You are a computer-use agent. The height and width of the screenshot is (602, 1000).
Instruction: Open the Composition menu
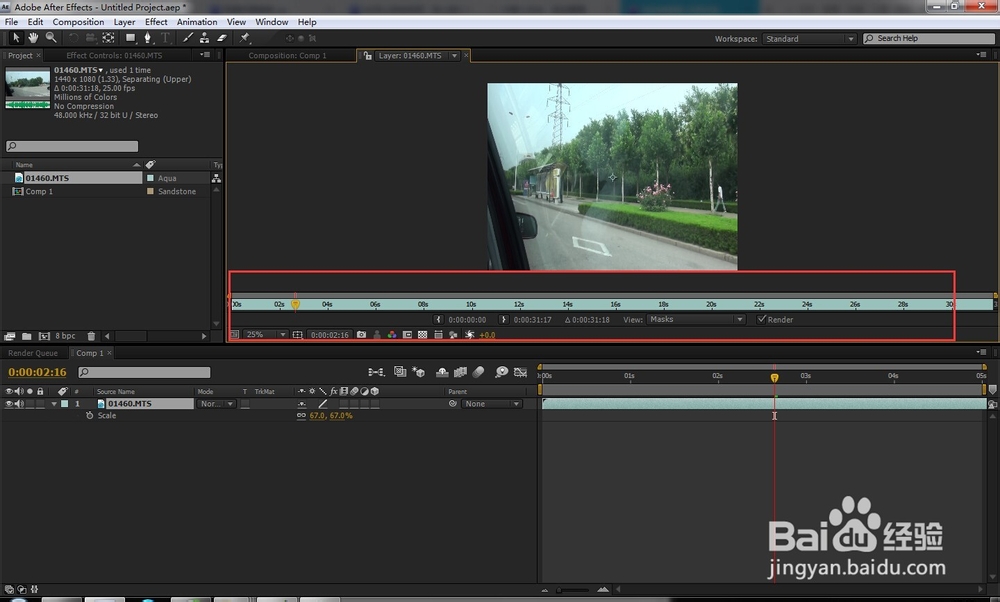point(78,21)
